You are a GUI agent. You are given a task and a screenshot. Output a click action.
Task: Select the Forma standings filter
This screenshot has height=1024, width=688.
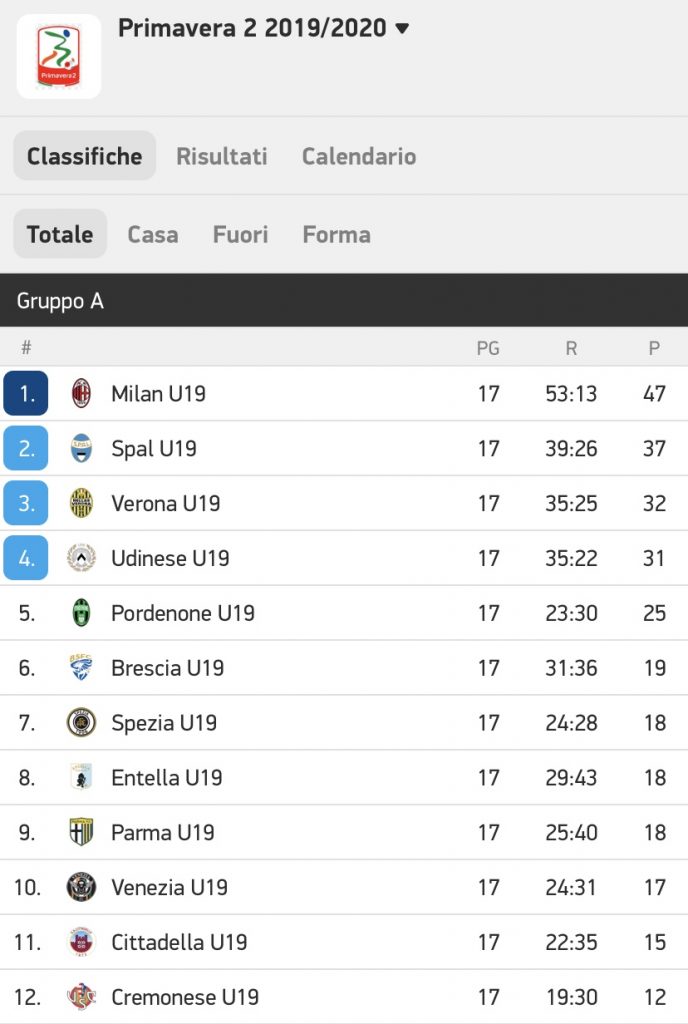point(337,234)
